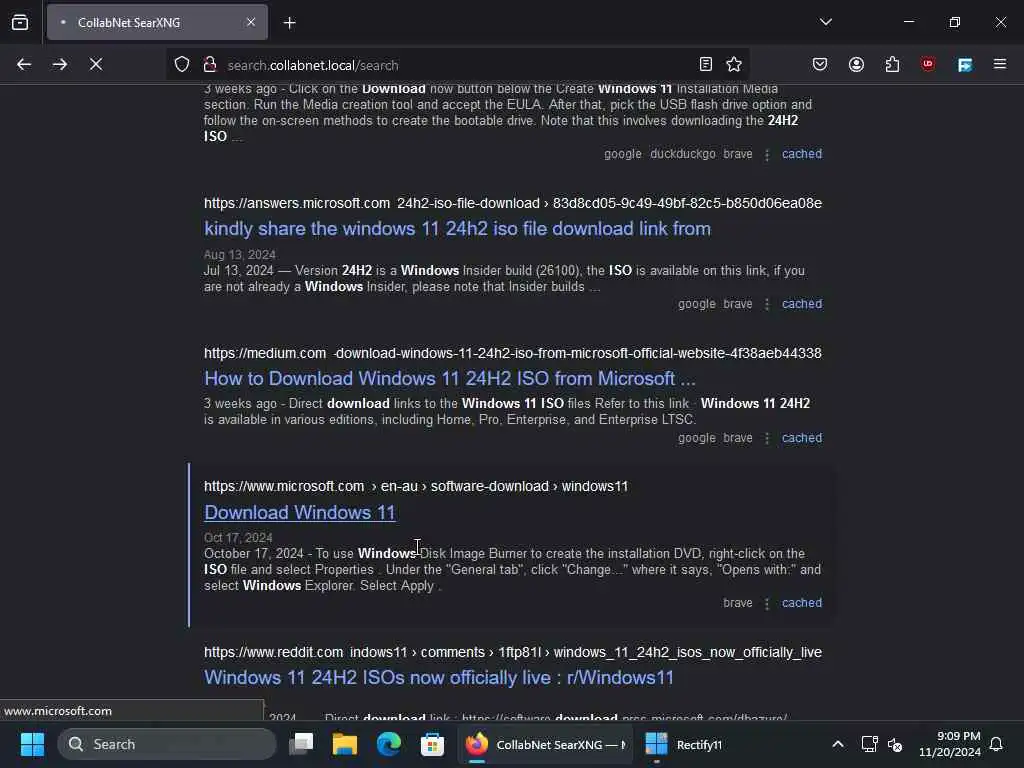View site security lock information

(x=210, y=65)
